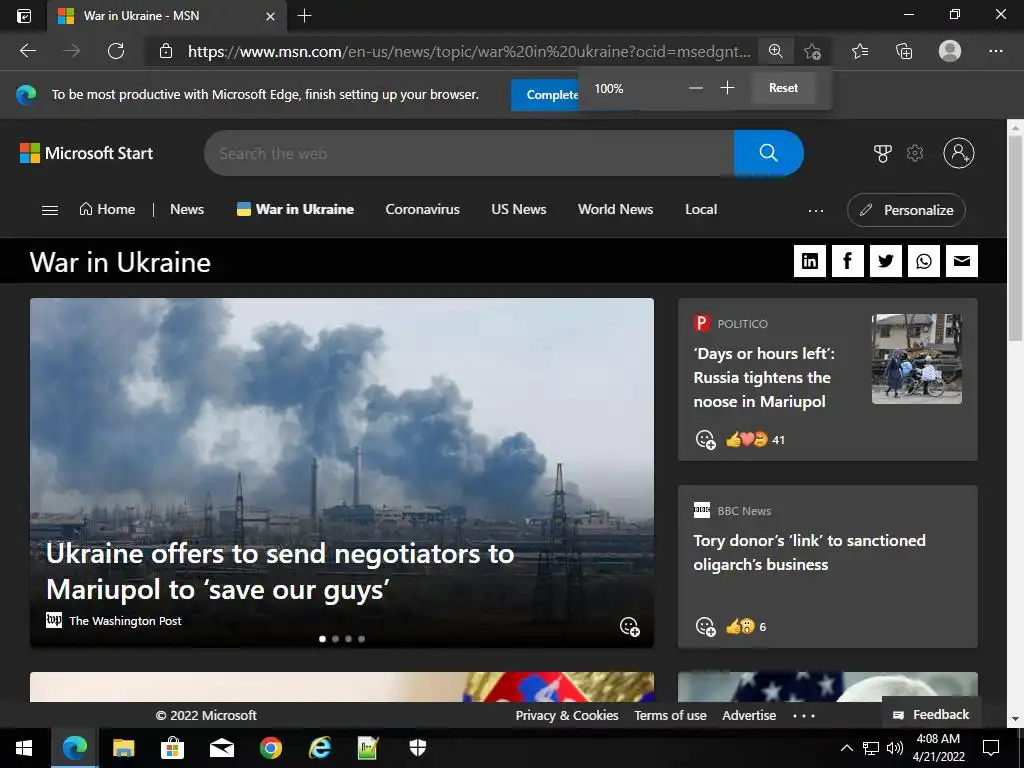Open Mail app from taskbar
1024x768 pixels.
pos(221,748)
